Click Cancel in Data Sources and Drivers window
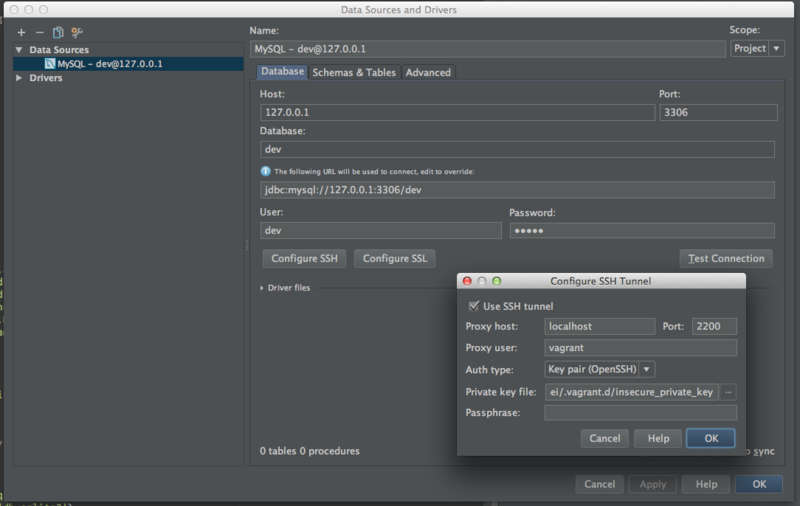Image resolution: width=800 pixels, height=506 pixels. [599, 484]
